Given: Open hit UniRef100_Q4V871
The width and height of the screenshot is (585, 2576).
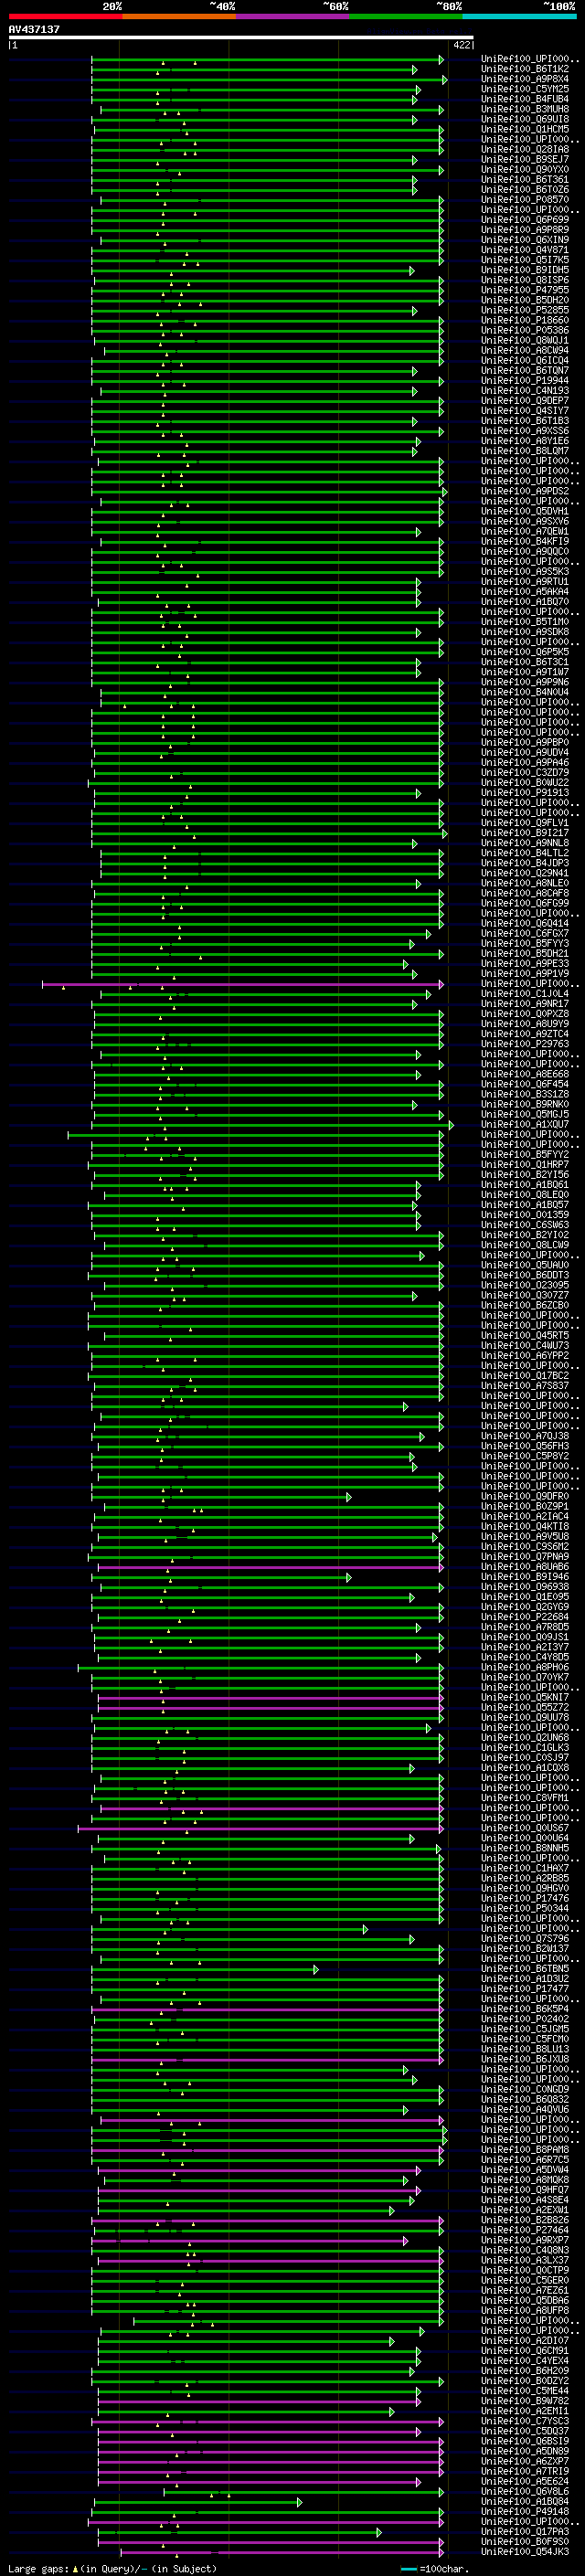Looking at the screenshot, I should tap(525, 250).
